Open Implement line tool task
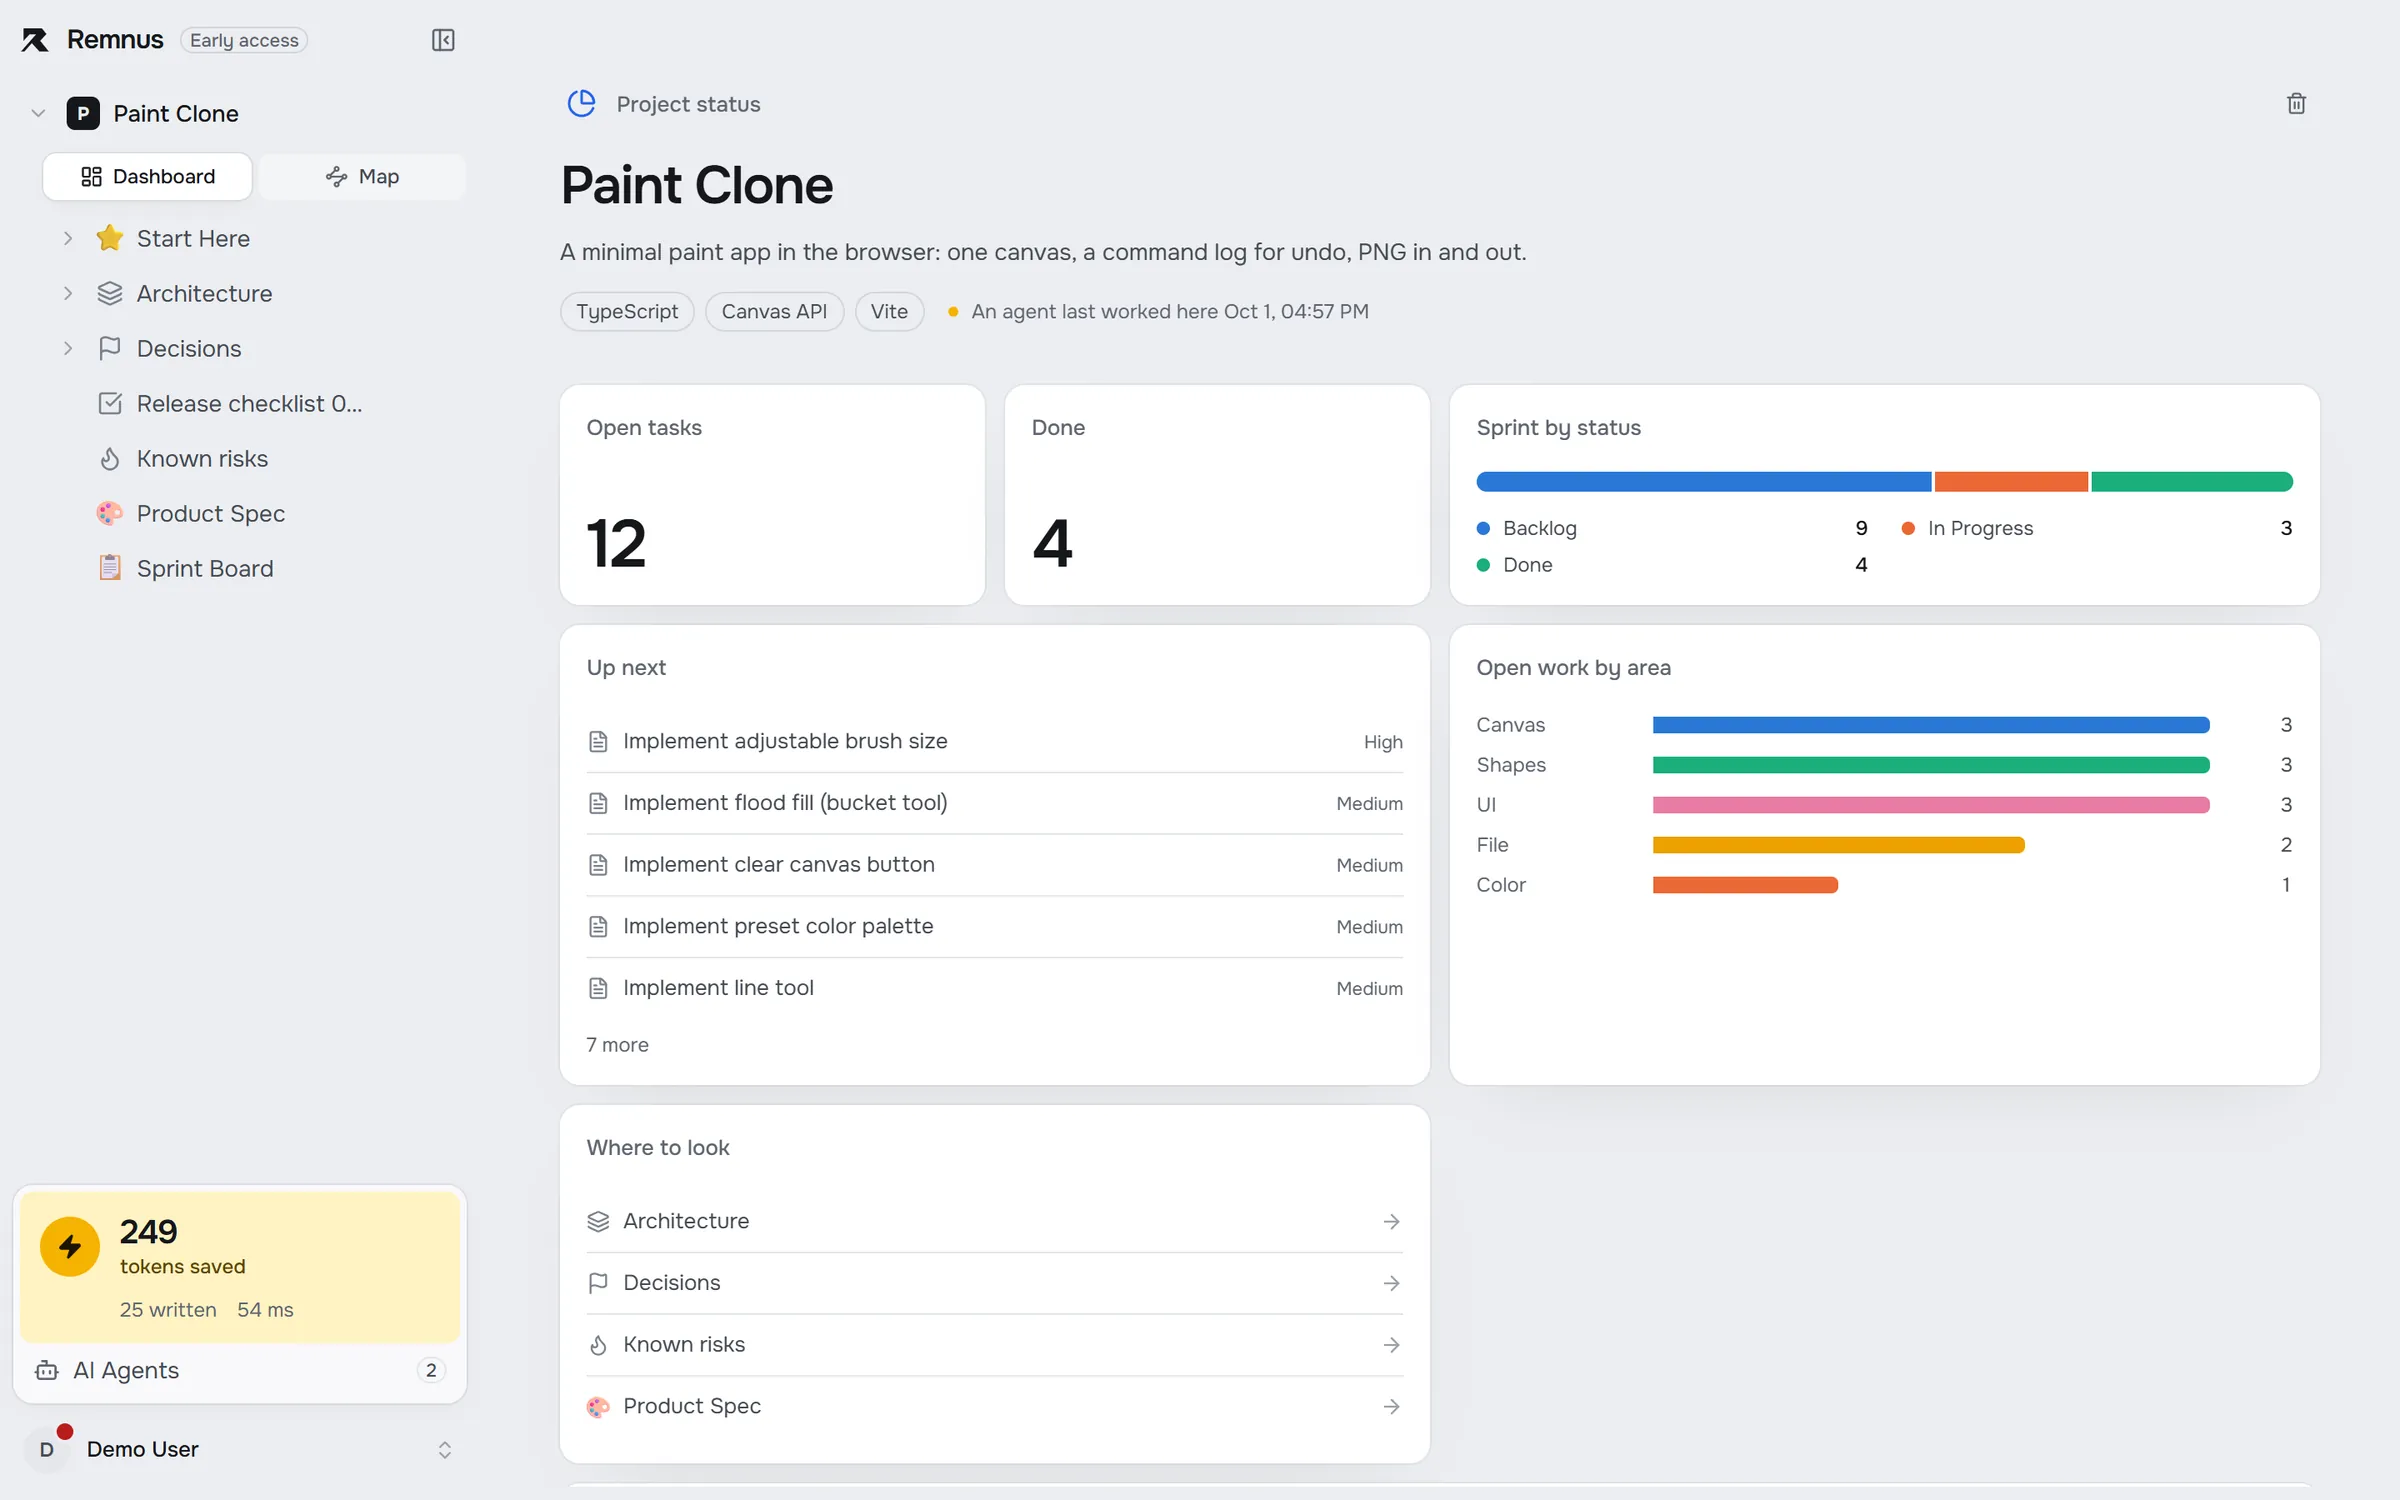2400x1500 pixels. (x=994, y=989)
